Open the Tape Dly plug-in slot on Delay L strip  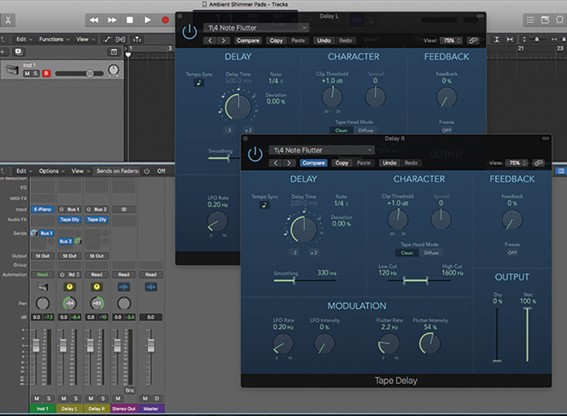(x=69, y=219)
